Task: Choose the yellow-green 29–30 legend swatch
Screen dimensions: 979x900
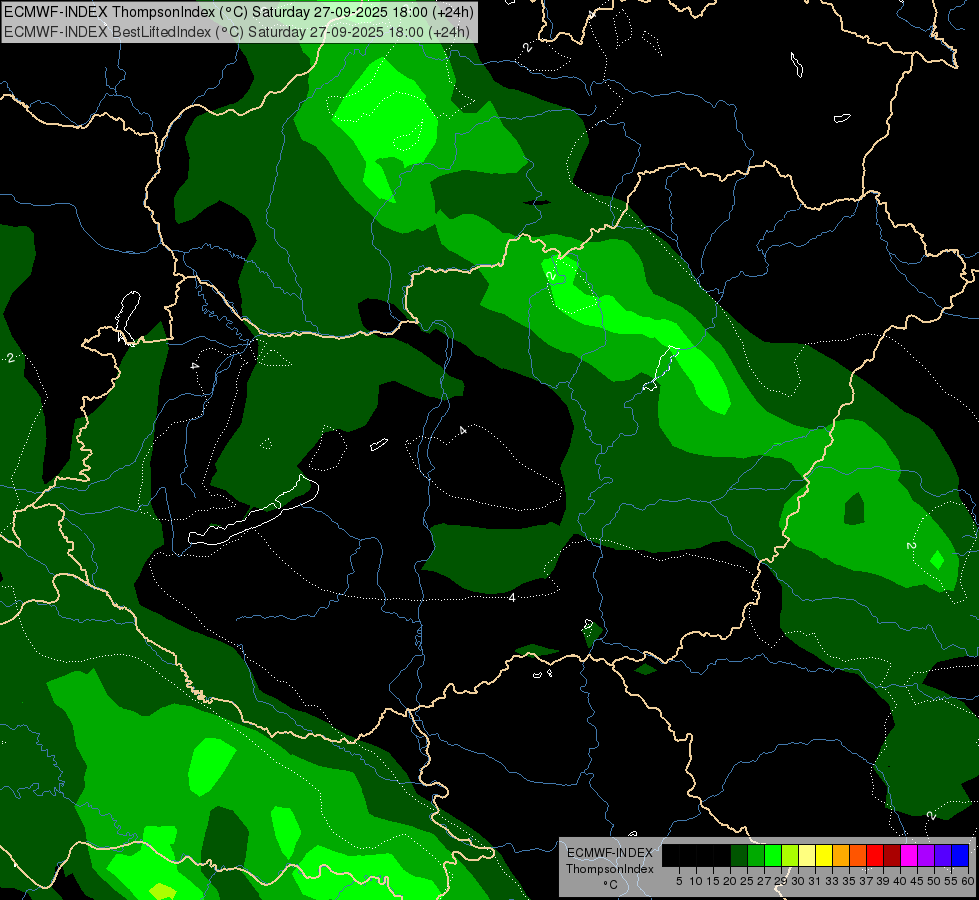Action: [x=790, y=855]
